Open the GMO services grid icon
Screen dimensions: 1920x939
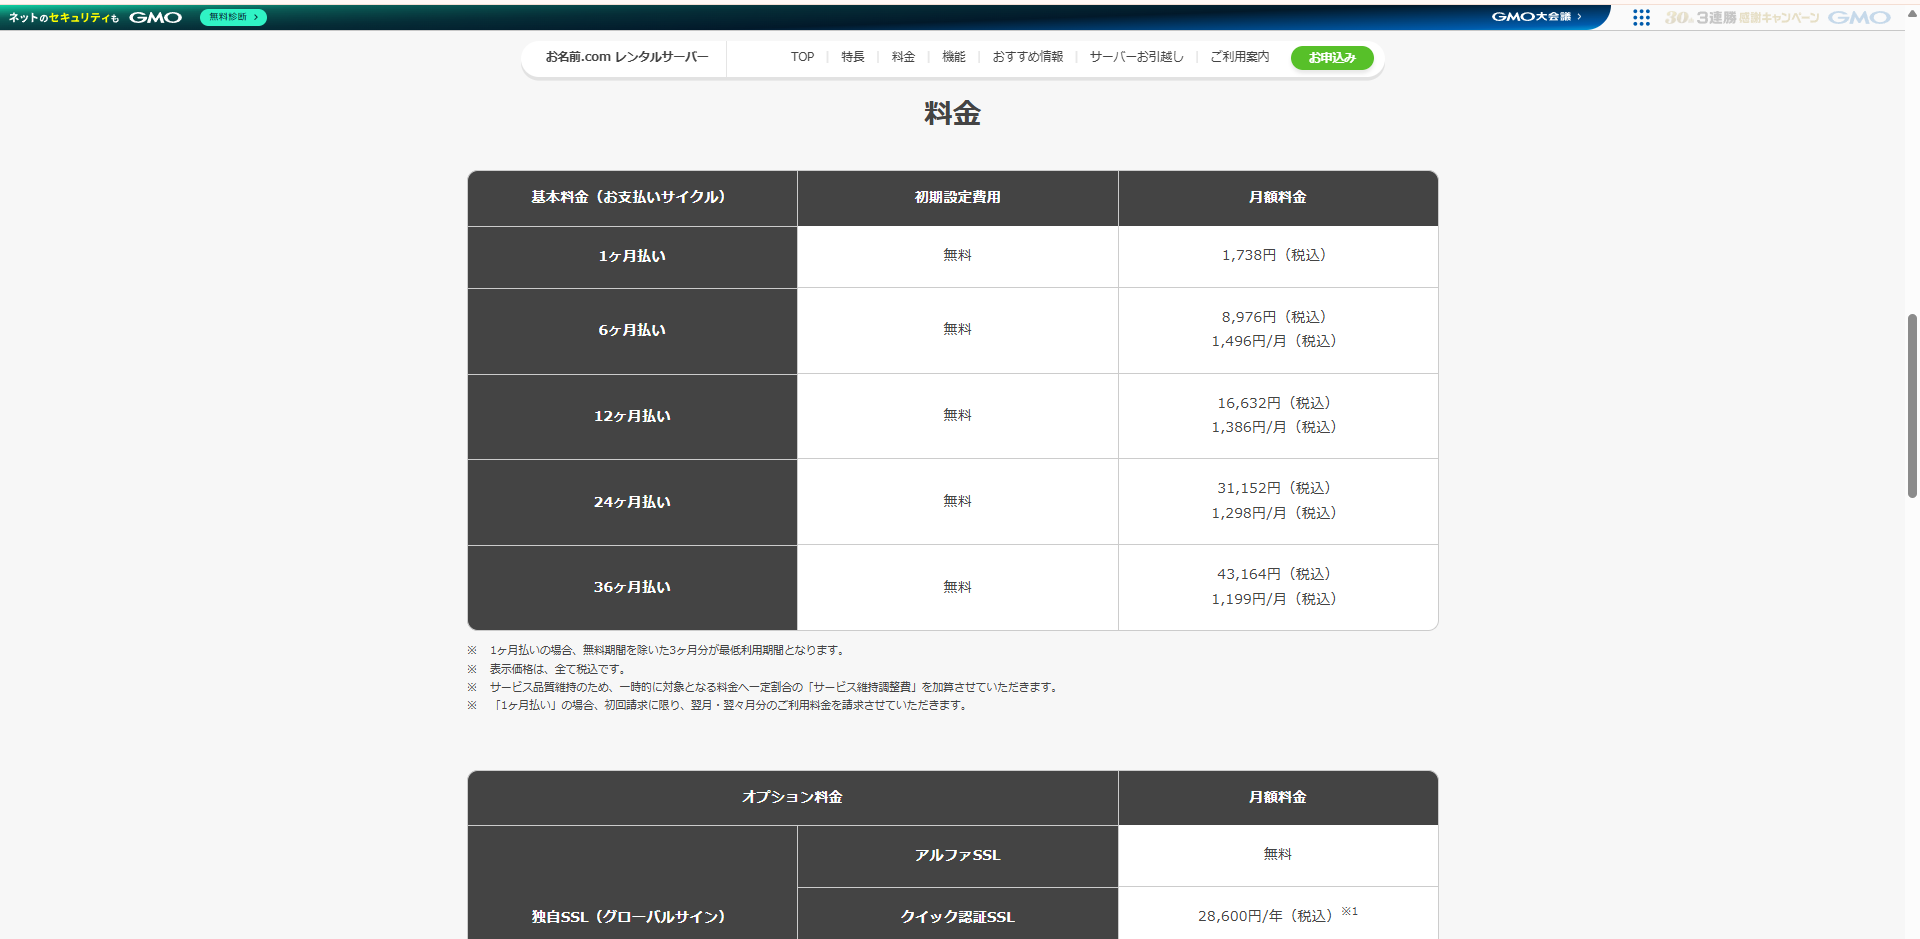(1641, 17)
